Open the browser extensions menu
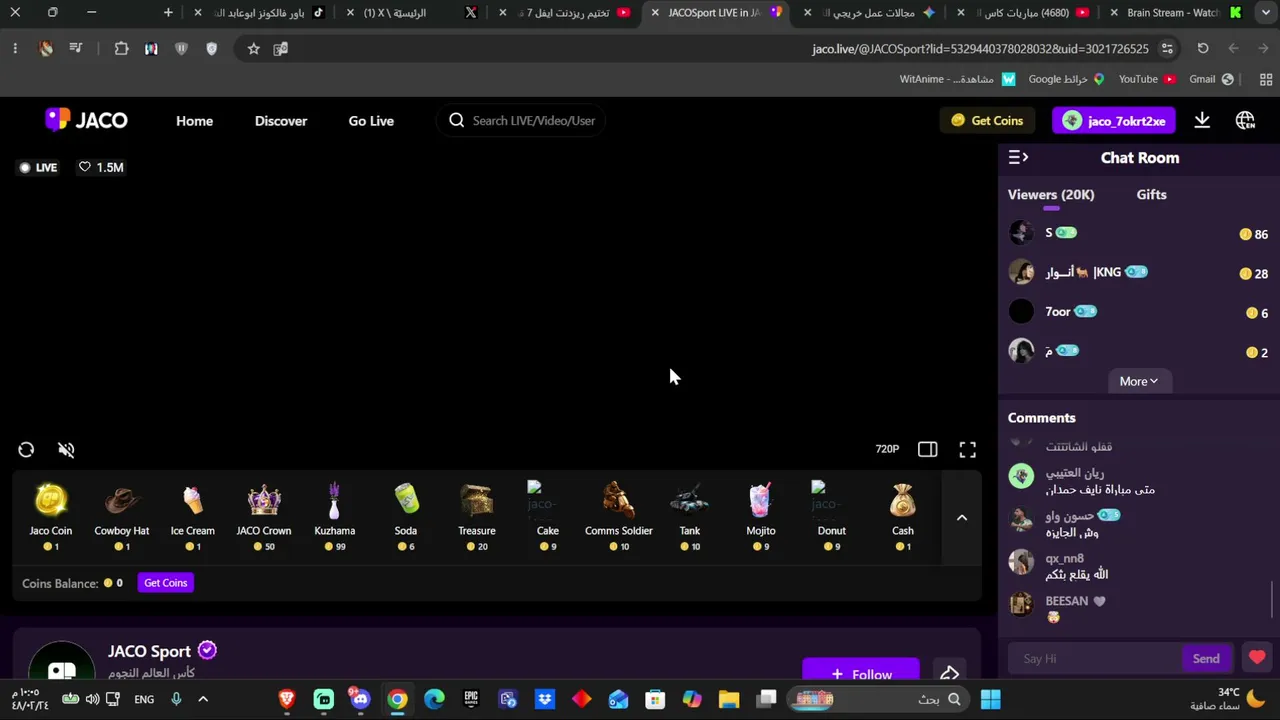This screenshot has height=720, width=1280. pyautogui.click(x=122, y=49)
